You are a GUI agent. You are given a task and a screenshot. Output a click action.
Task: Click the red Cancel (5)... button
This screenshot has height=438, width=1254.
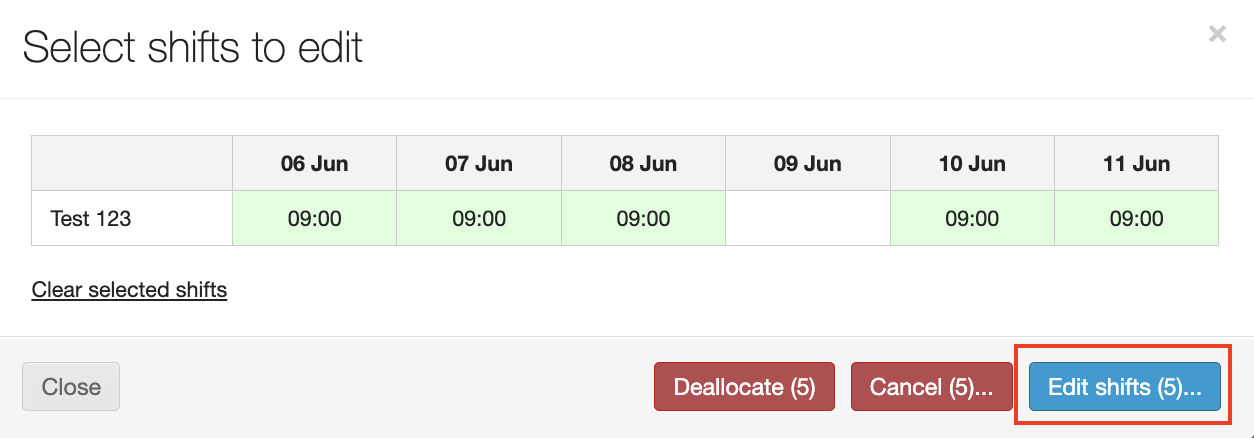tap(931, 387)
